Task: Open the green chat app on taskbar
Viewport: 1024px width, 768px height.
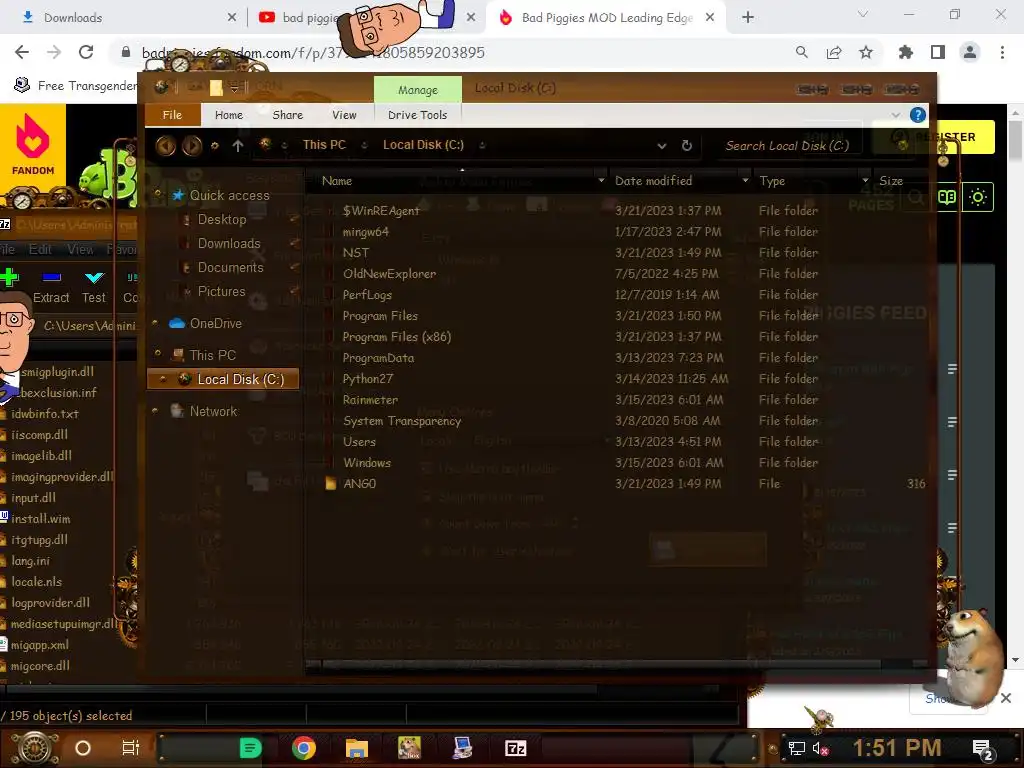Action: click(x=250, y=748)
